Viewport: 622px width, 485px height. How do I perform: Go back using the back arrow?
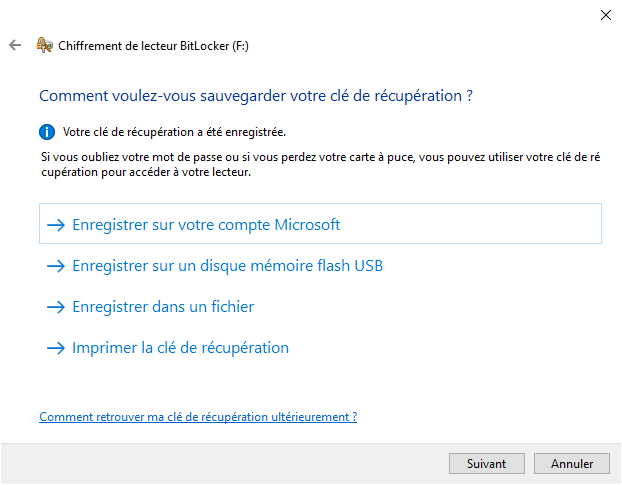15,45
